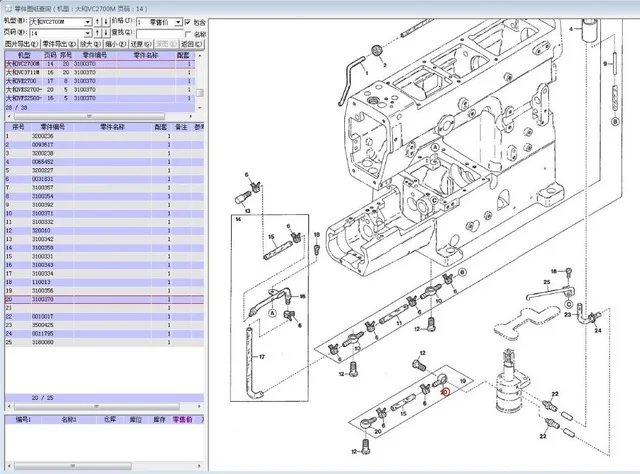Toggle the 包含 checkbox
Image resolution: width=640 pixels, height=474 pixels.
click(x=190, y=20)
